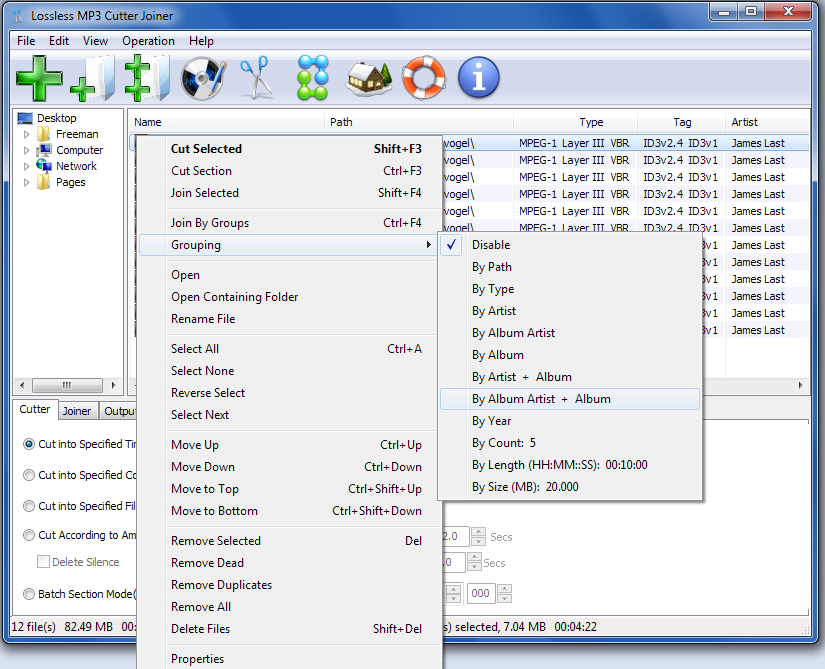Viewport: 825px width, 669px height.
Task: Click the lifebuoy Help icon
Action: [x=424, y=78]
